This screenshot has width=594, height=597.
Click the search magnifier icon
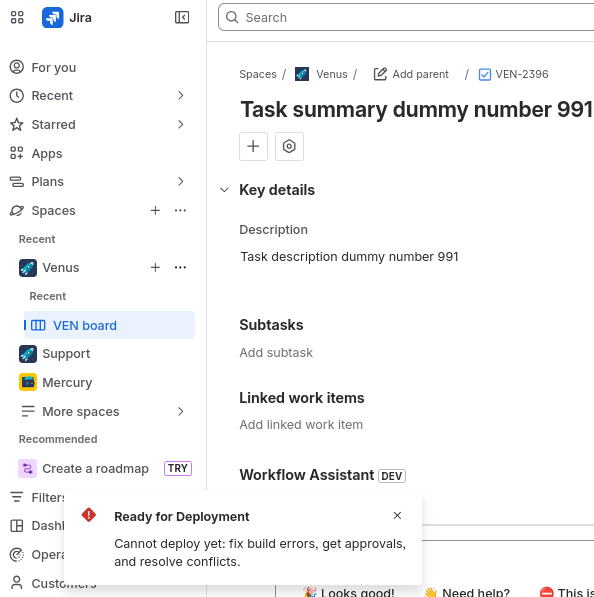(232, 18)
